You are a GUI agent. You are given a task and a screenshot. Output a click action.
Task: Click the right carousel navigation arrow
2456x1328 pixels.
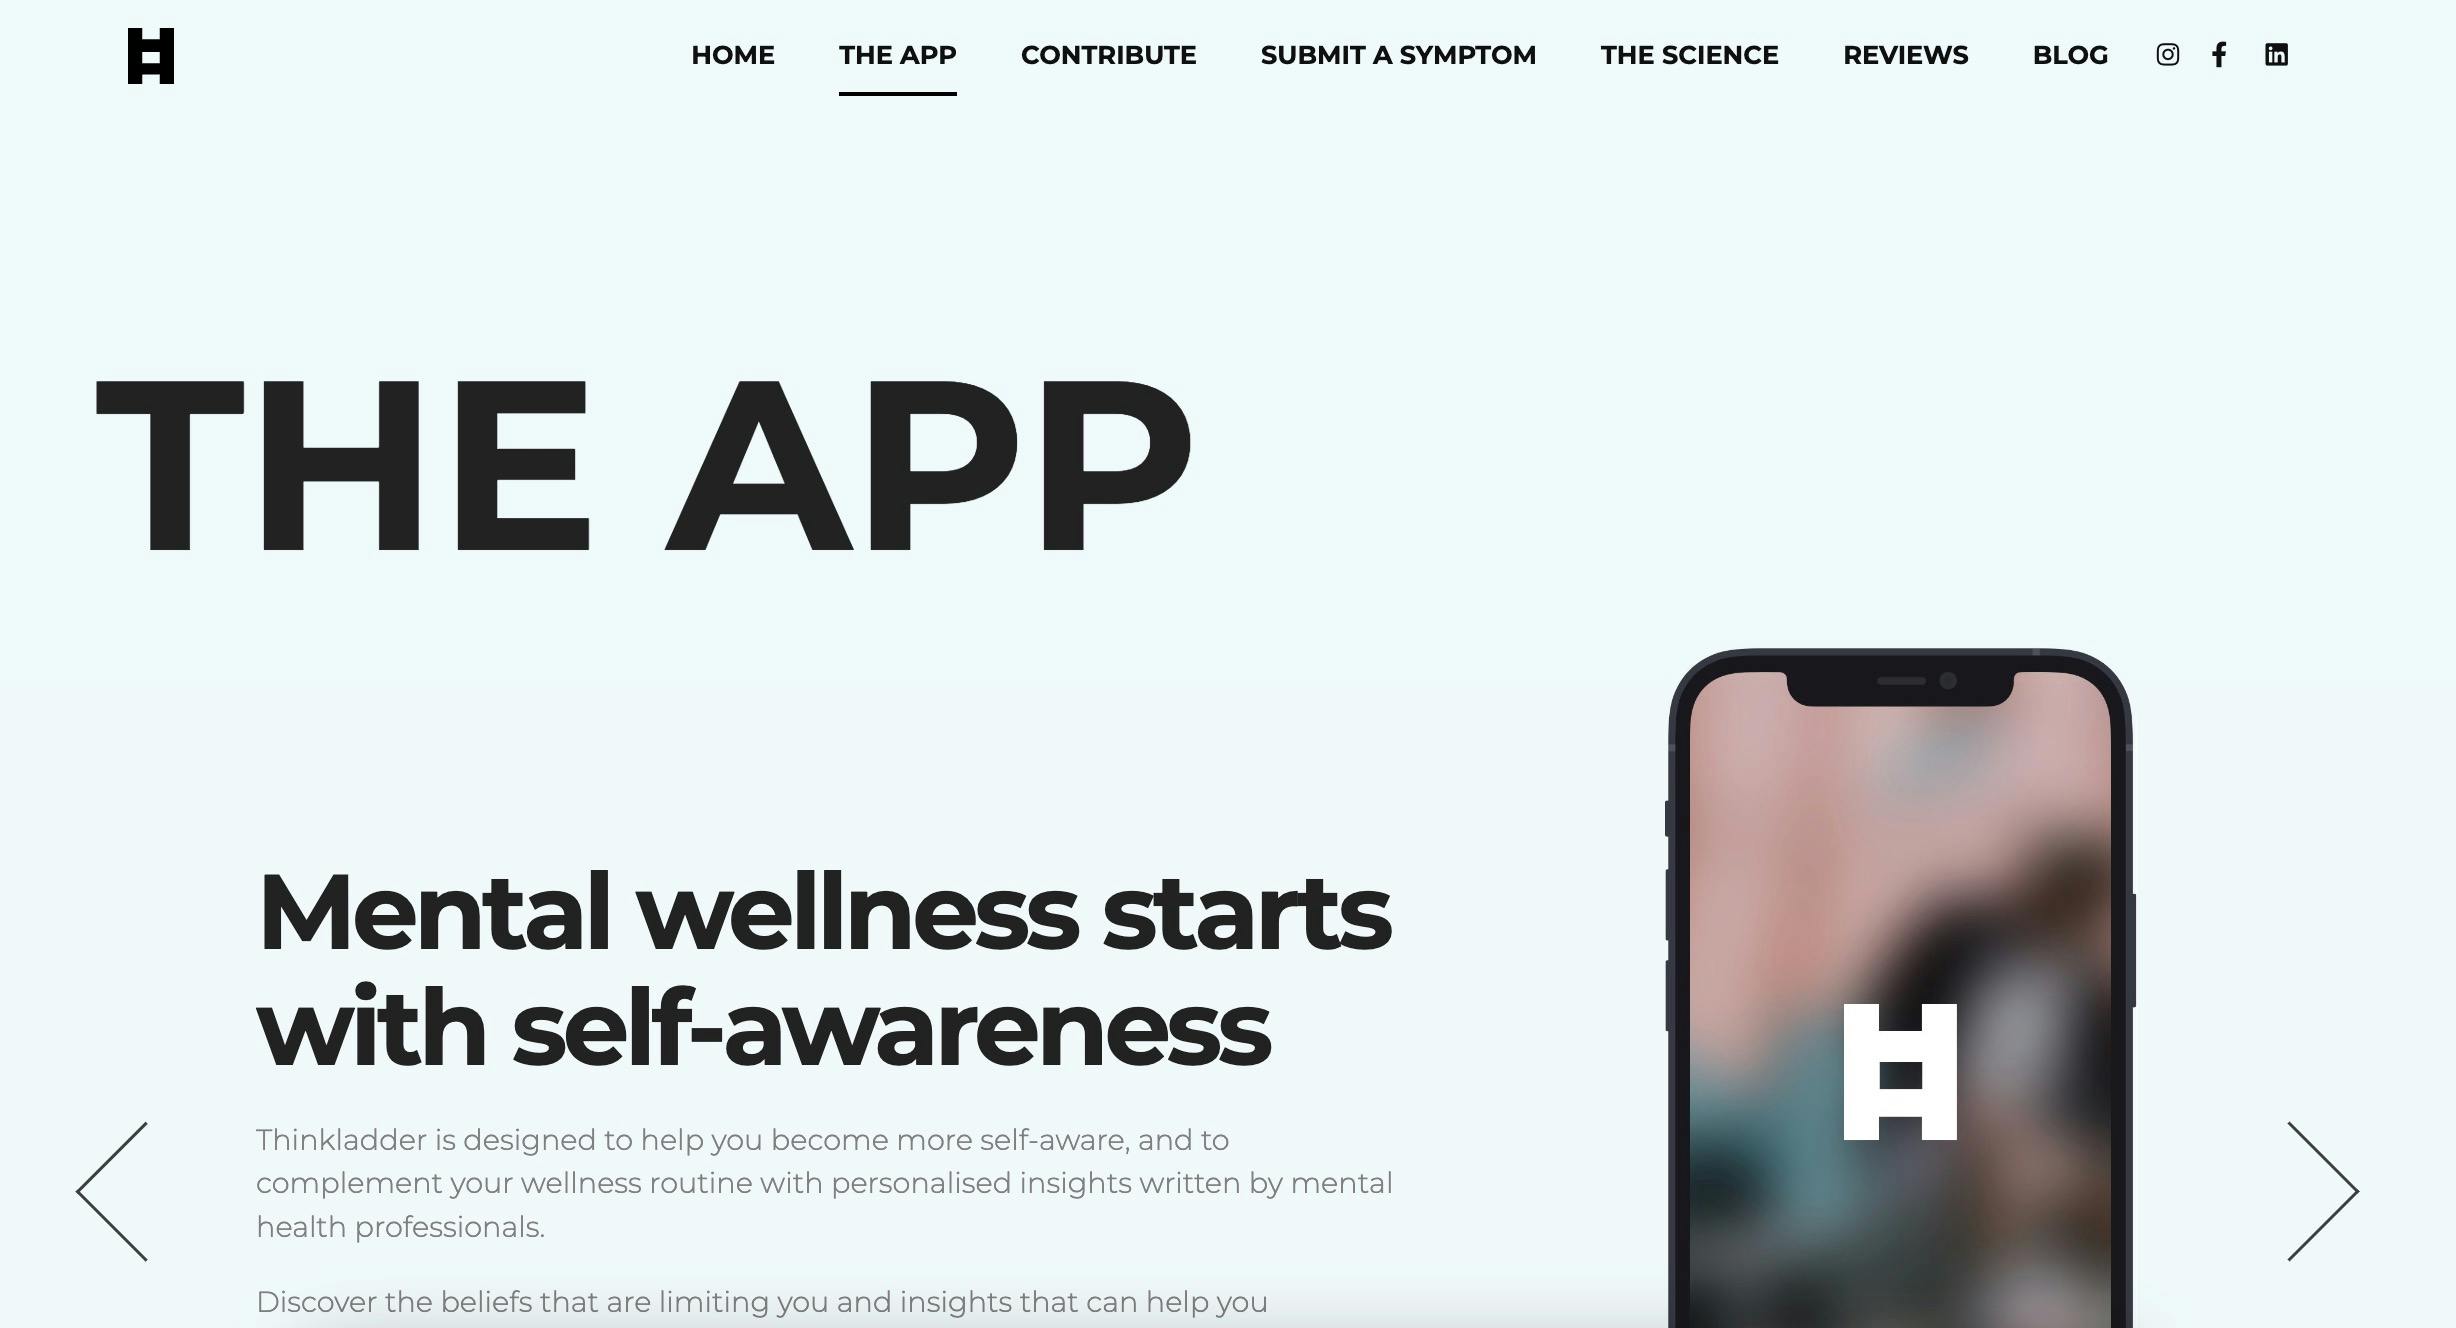[2322, 1186]
